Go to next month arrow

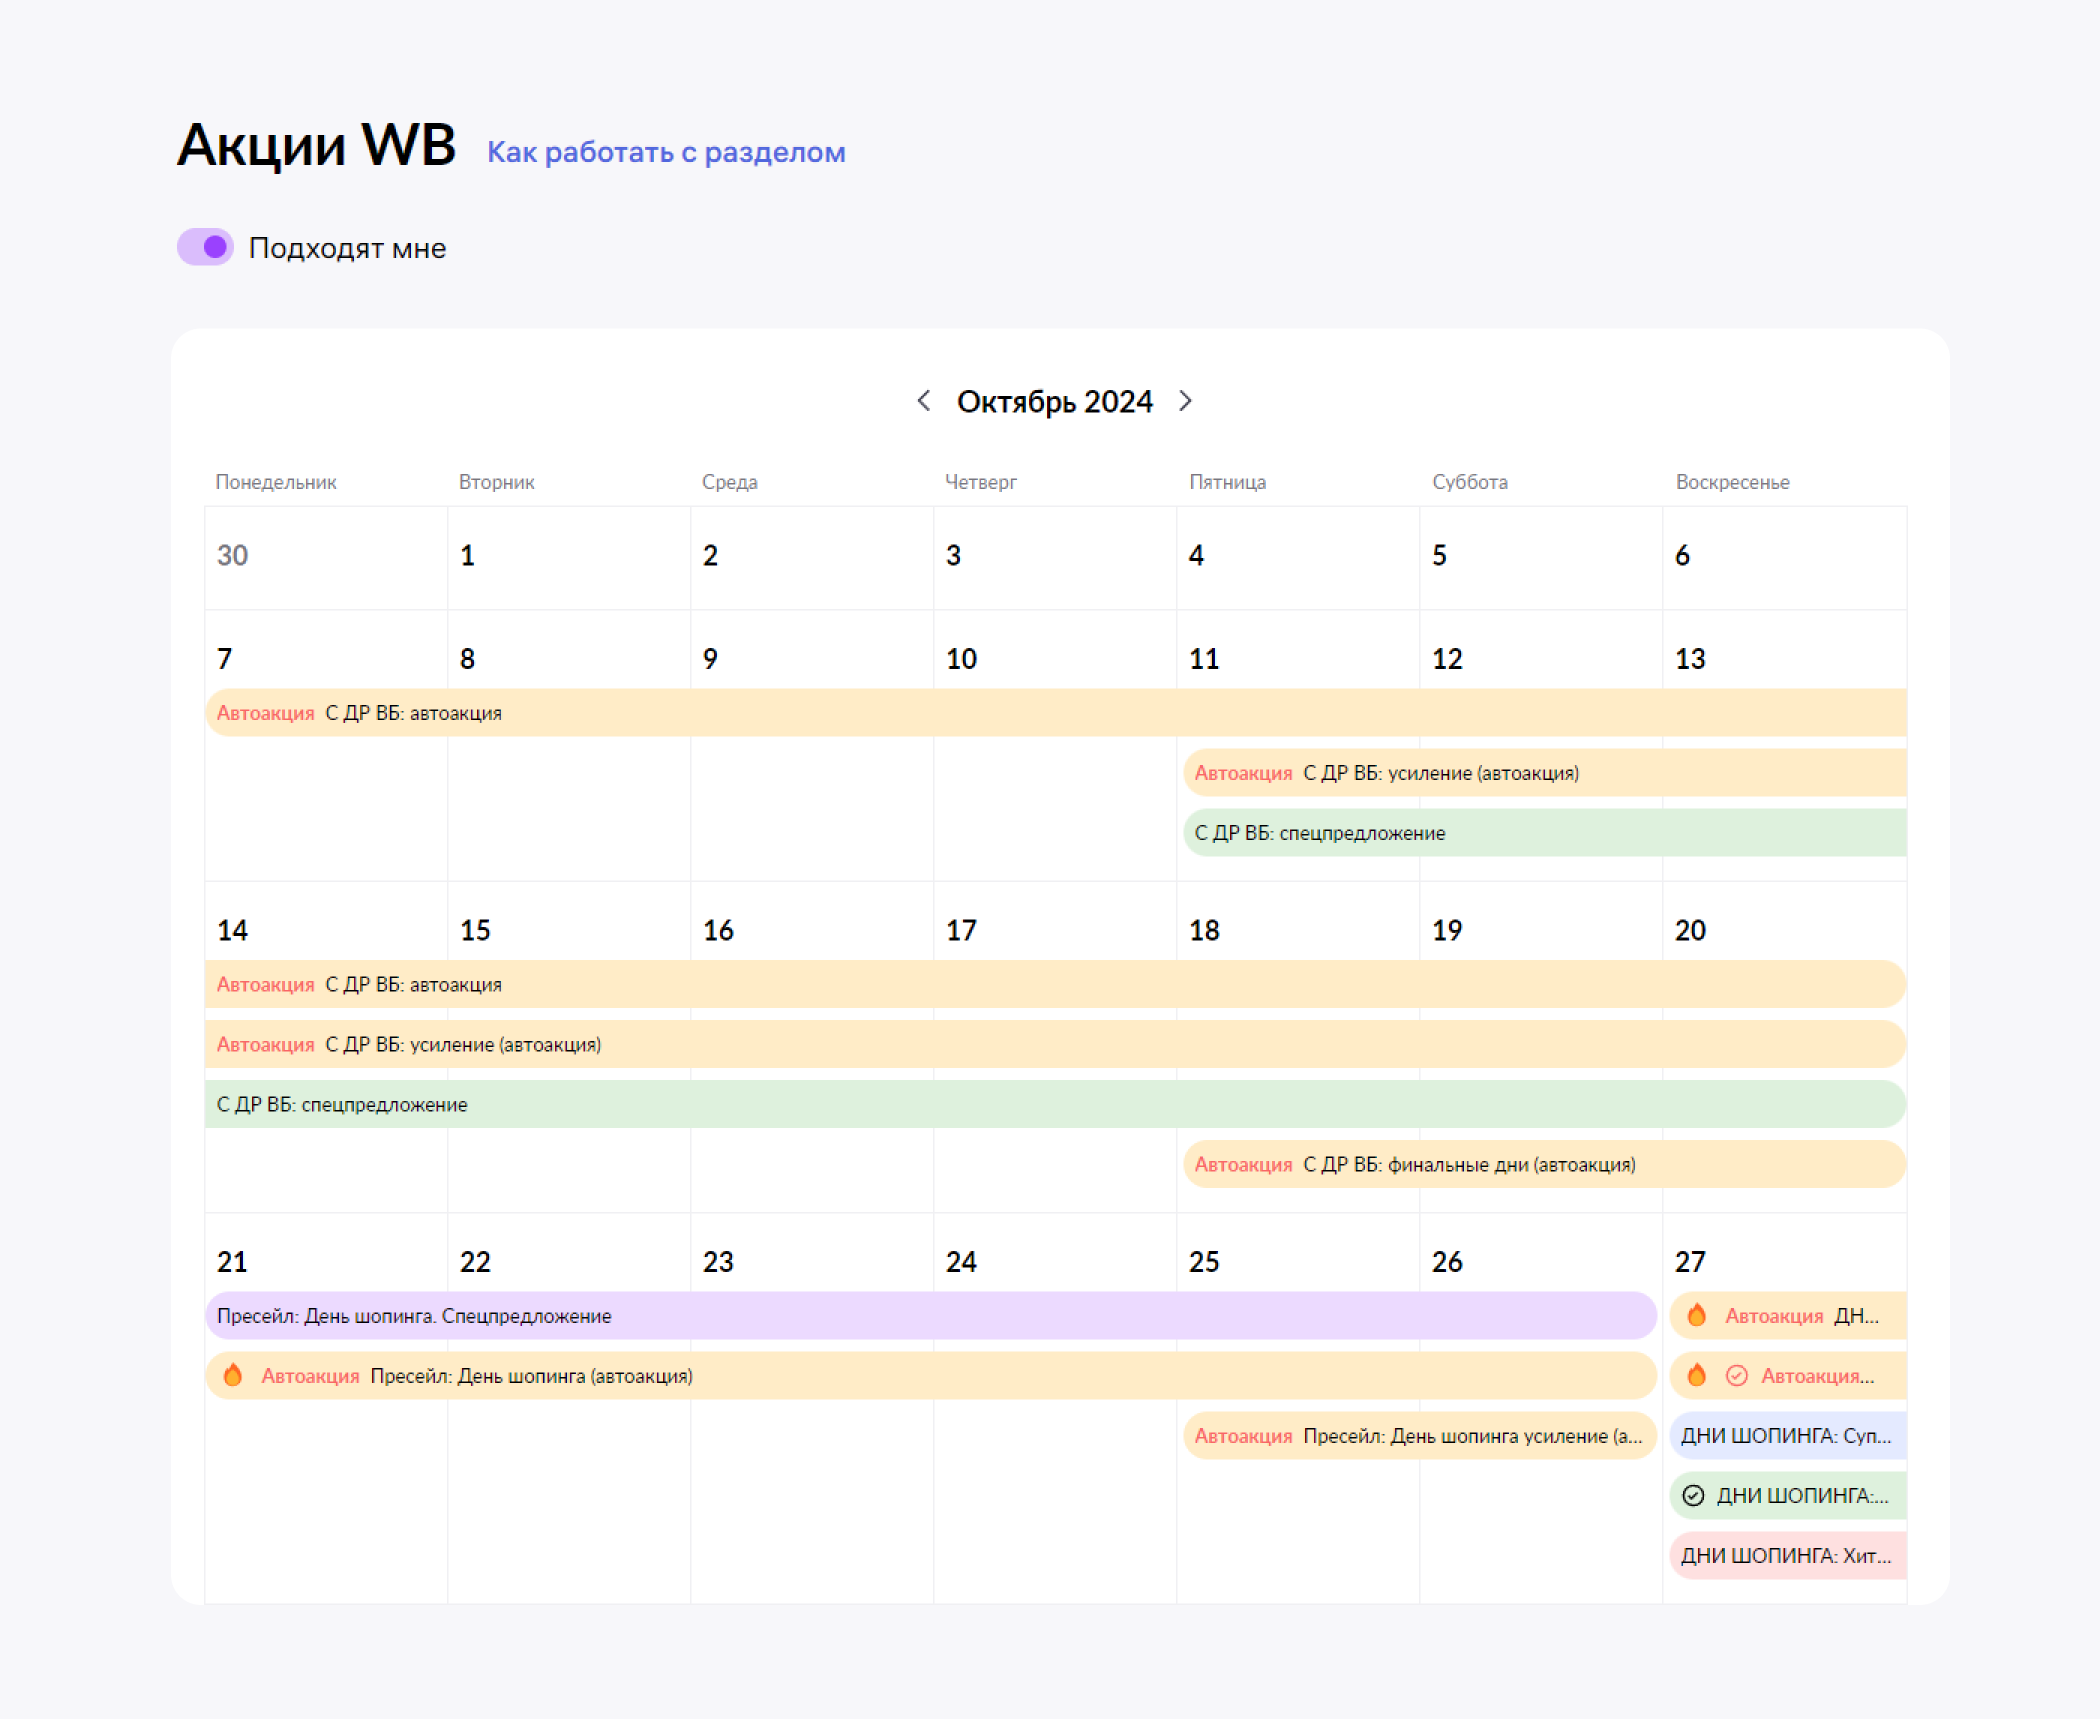tap(1186, 401)
